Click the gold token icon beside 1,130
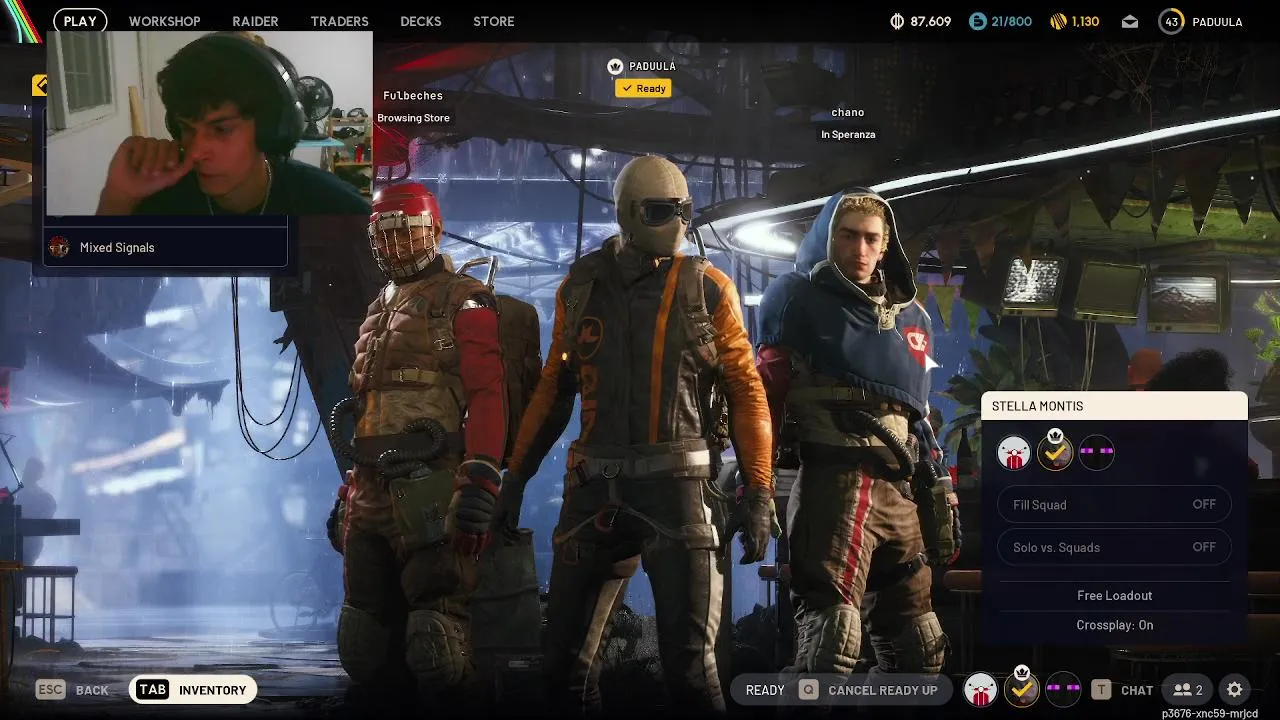 tap(1058, 21)
